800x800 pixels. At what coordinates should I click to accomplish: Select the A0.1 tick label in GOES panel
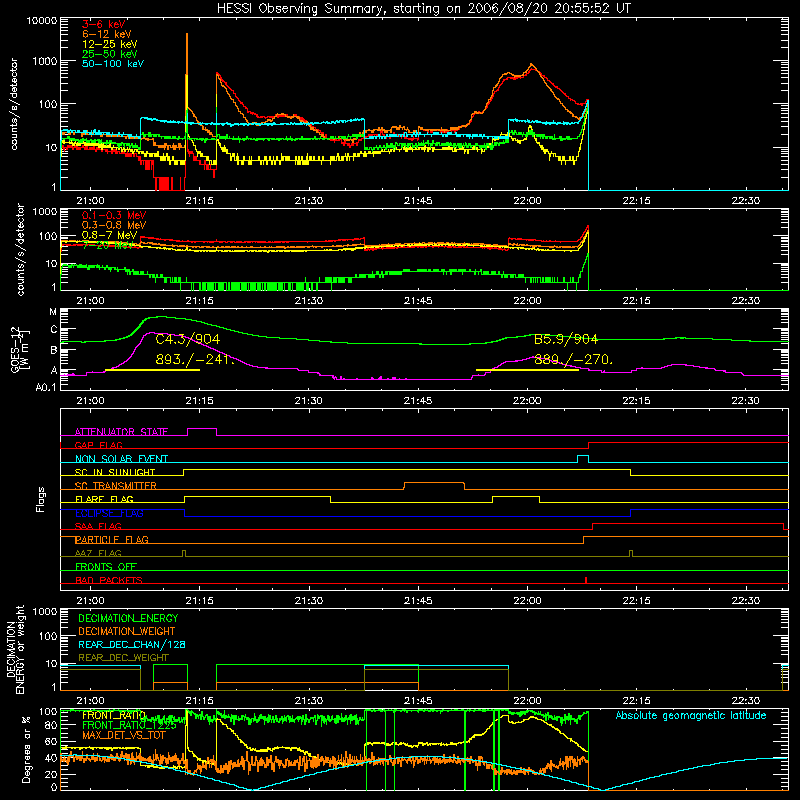pos(46,388)
